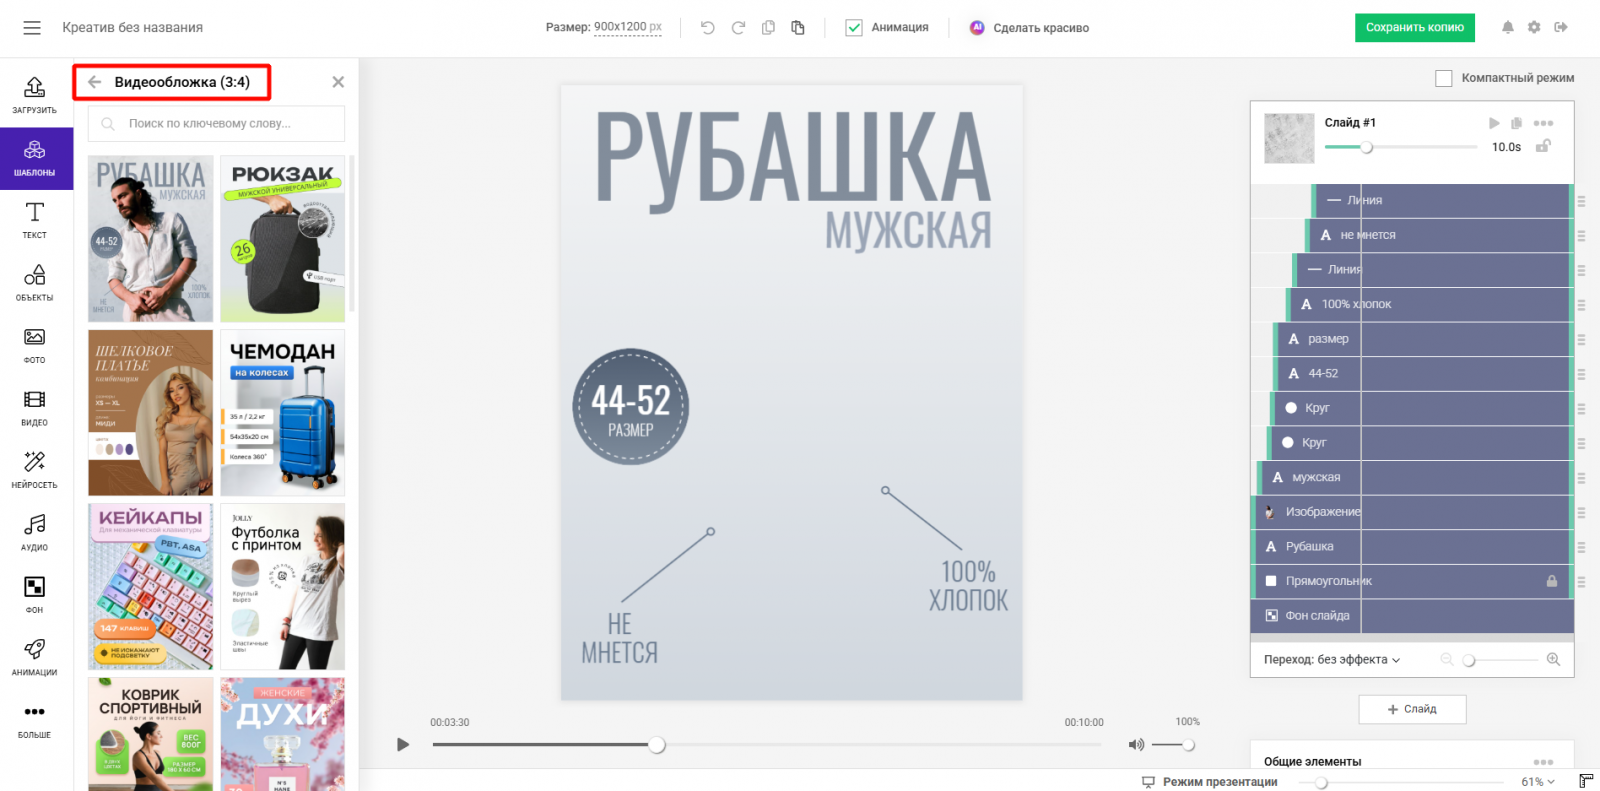This screenshot has width=1600, height=791.
Task: Click the redo arrow in top toolbar
Action: (x=738, y=28)
